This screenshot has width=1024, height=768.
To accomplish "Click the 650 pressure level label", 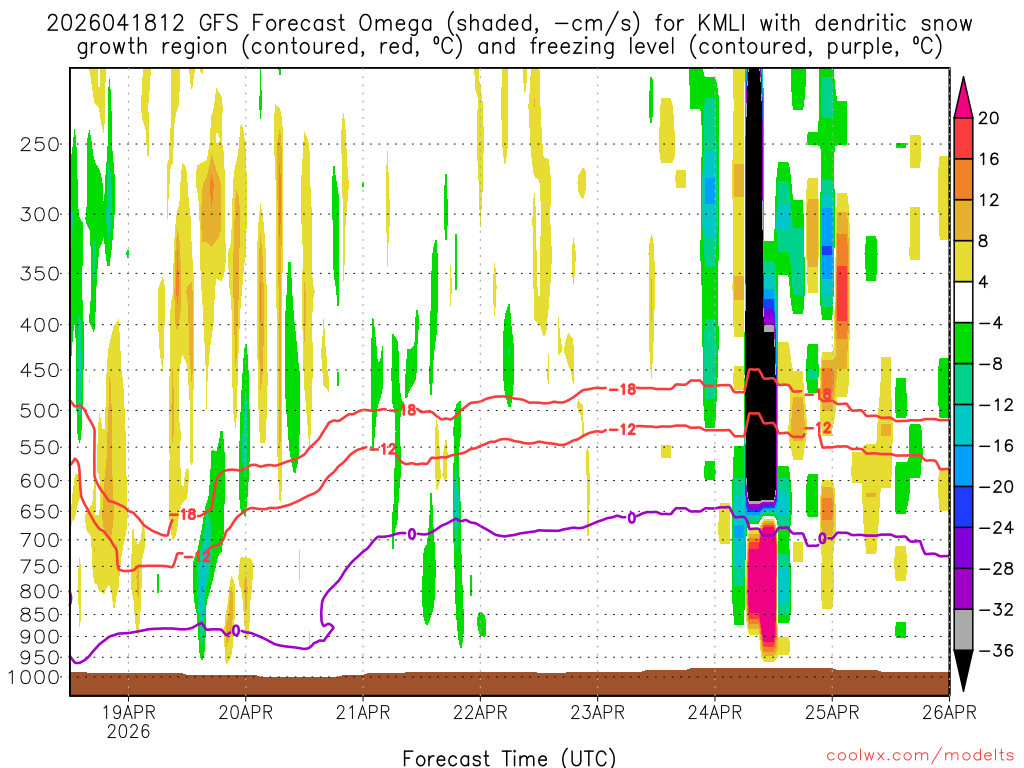I will [x=40, y=511].
